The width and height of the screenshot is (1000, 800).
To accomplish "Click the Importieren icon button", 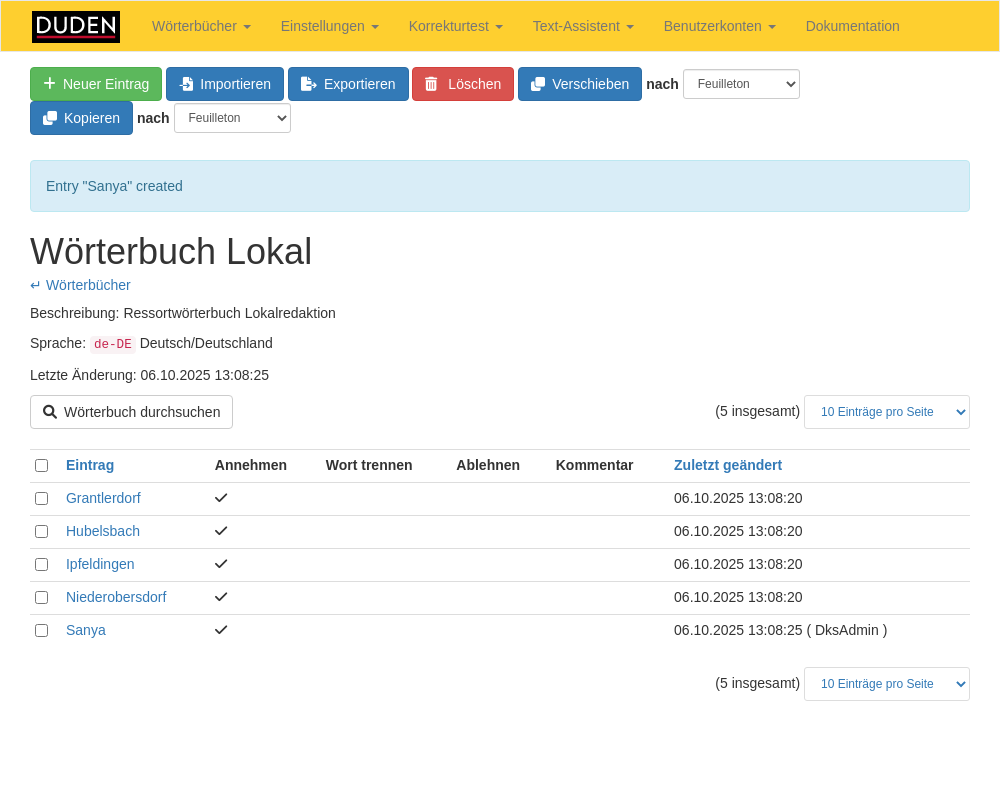I will tap(186, 84).
